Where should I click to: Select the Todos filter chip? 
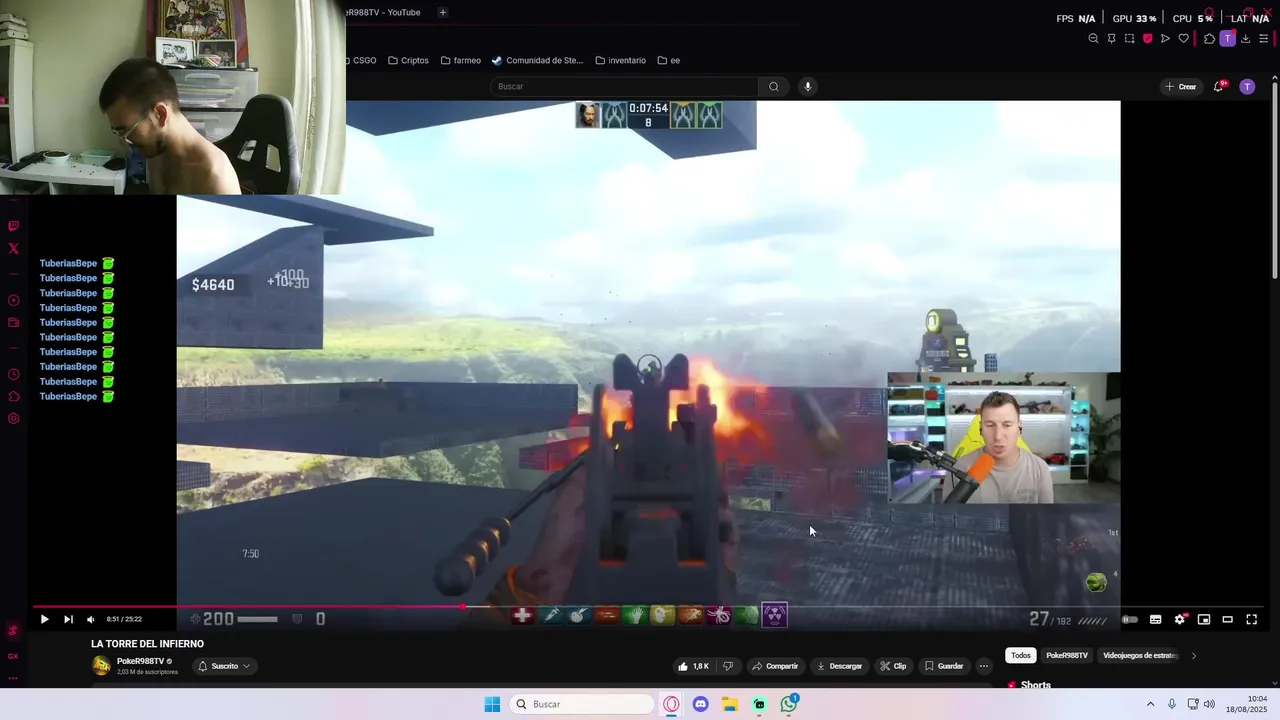pyautogui.click(x=1020, y=656)
